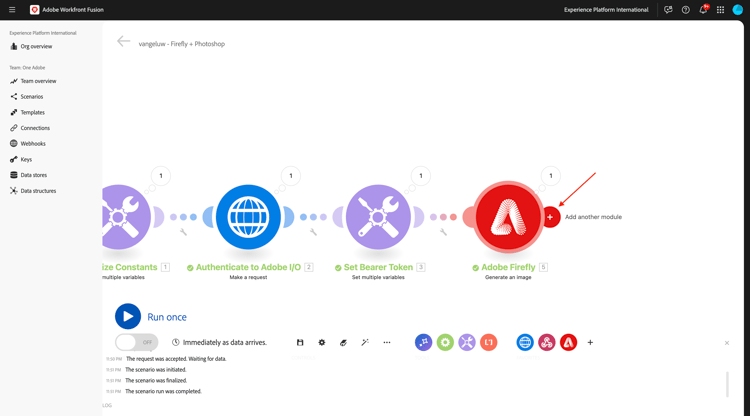Open the chat feedback icon in the header

point(668,10)
